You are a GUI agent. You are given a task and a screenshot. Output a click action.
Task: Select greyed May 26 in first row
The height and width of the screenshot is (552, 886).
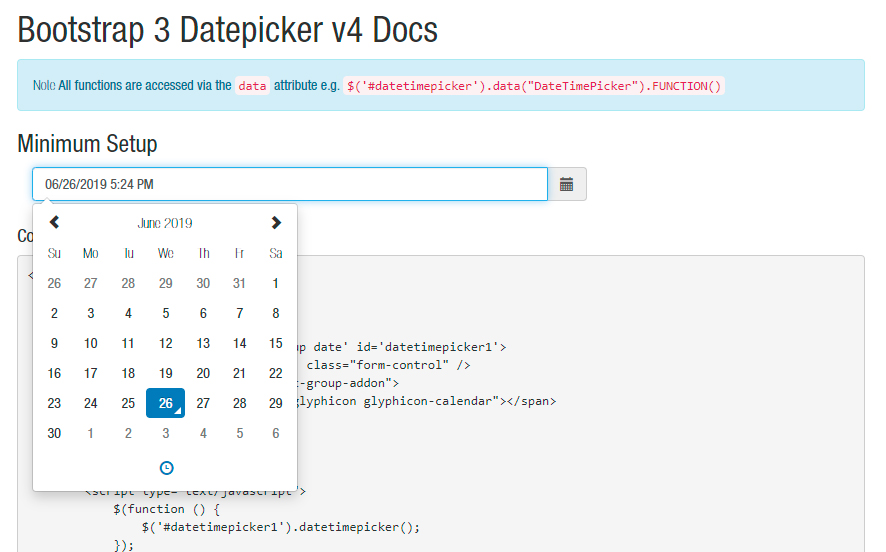[54, 283]
